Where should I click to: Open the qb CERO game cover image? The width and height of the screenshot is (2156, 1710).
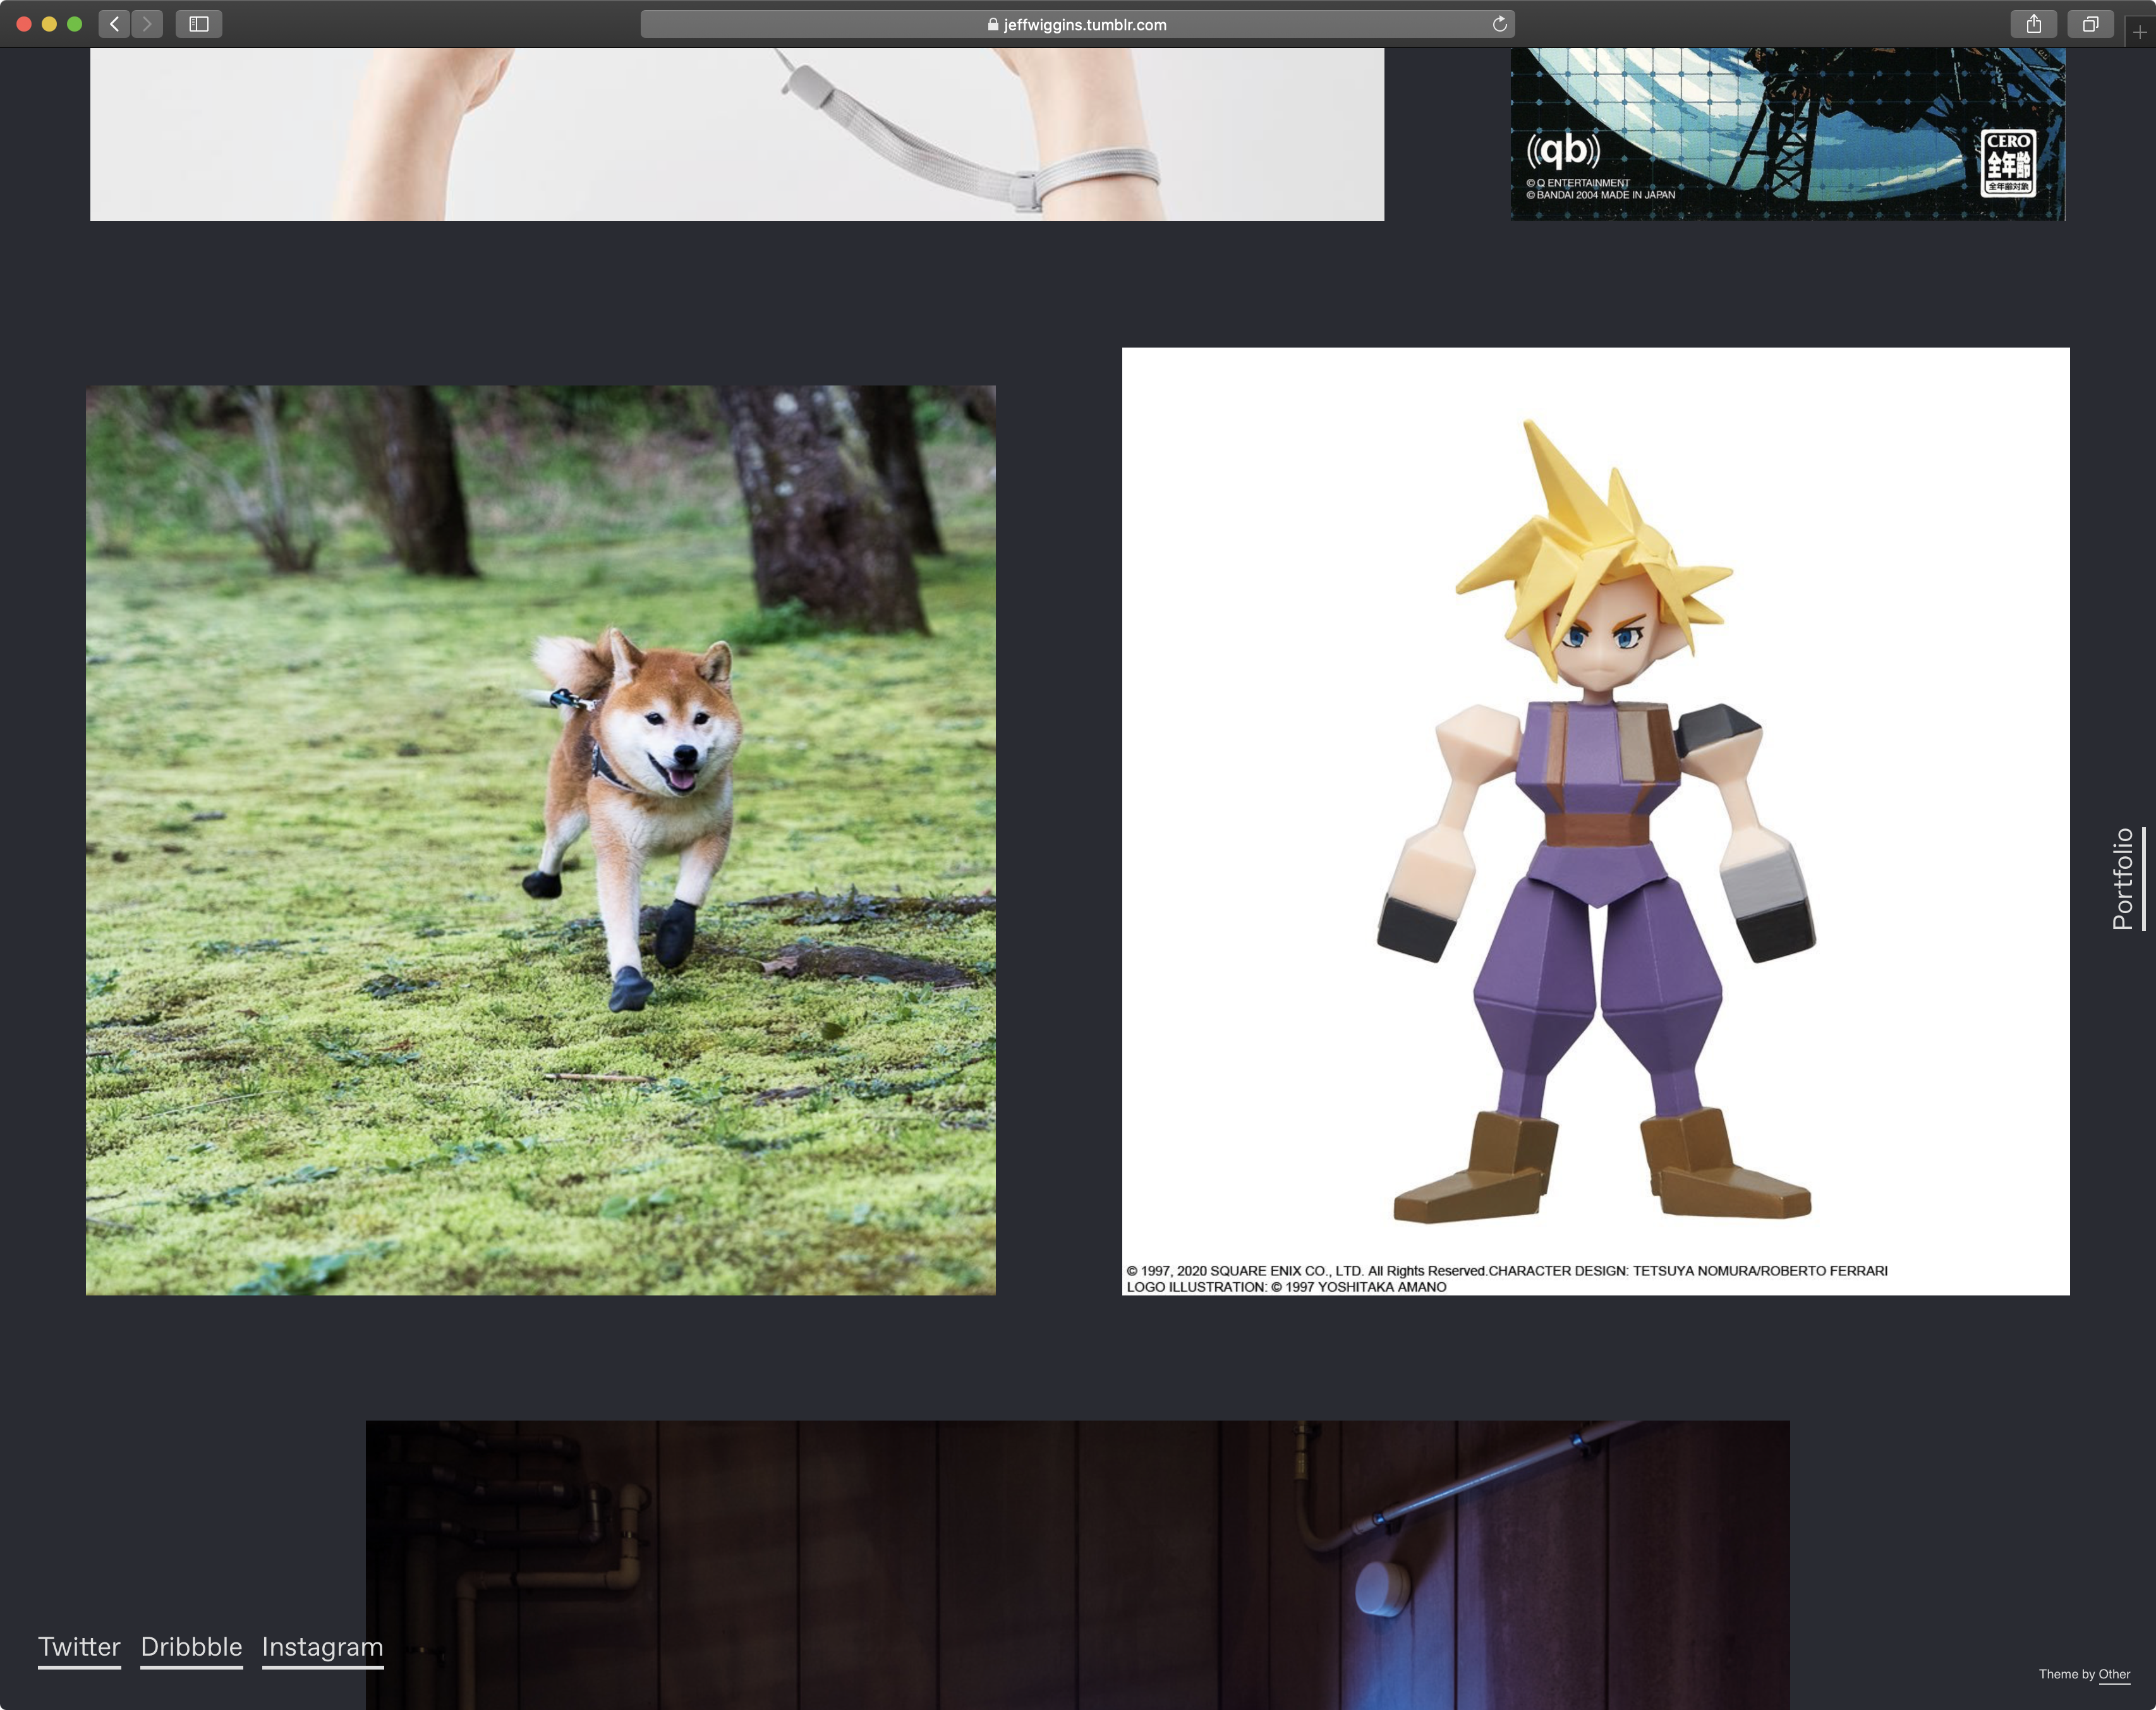tap(1787, 134)
